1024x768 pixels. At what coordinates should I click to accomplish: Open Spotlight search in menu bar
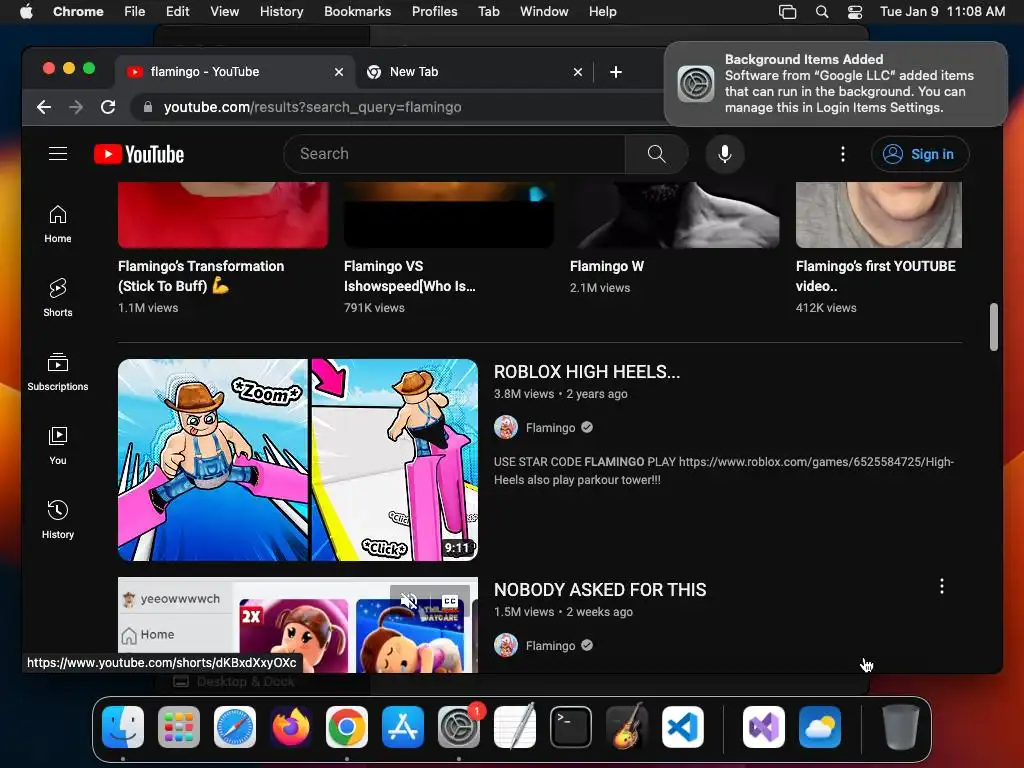coord(822,12)
